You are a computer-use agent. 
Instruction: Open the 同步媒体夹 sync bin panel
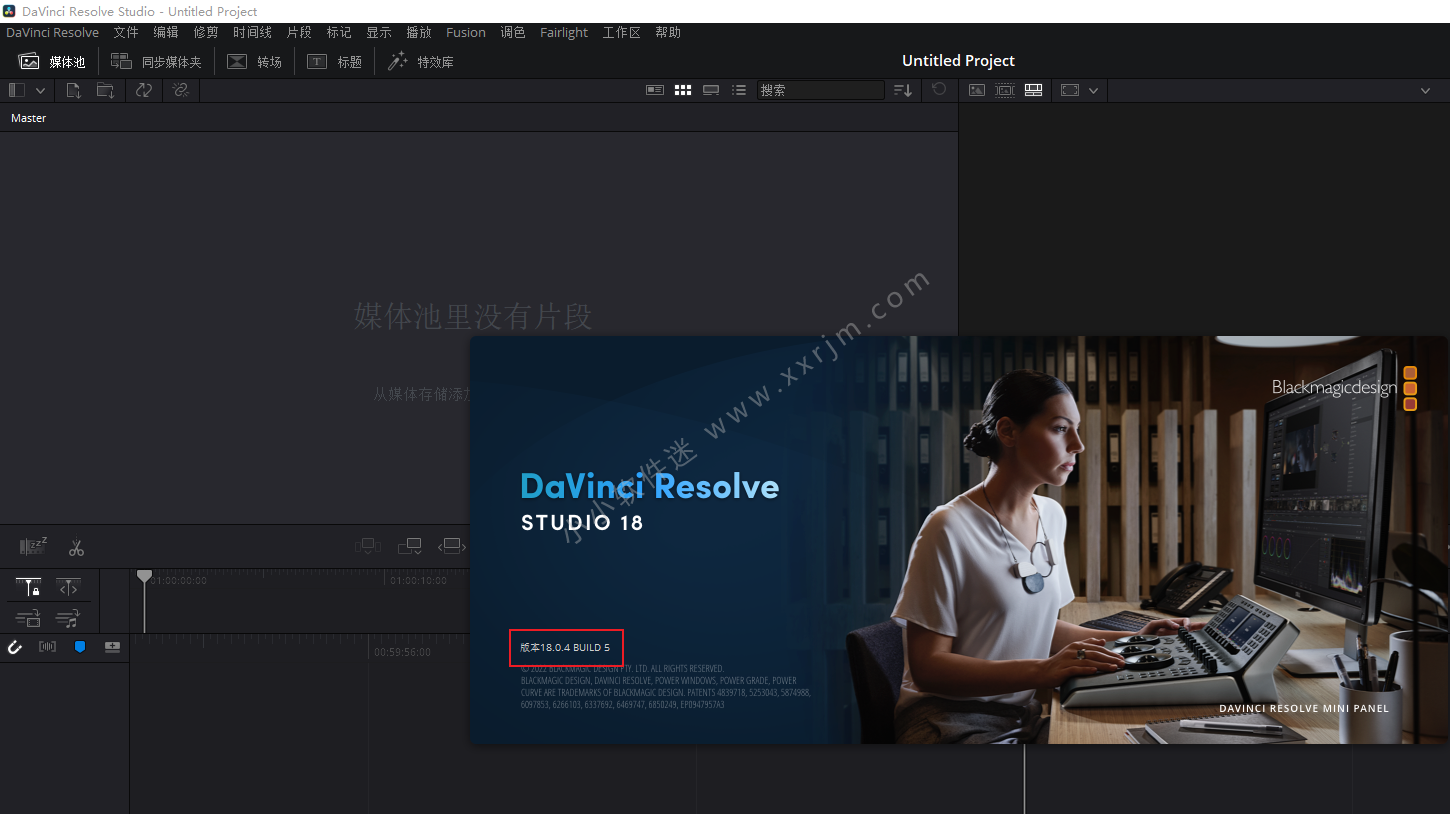156,62
